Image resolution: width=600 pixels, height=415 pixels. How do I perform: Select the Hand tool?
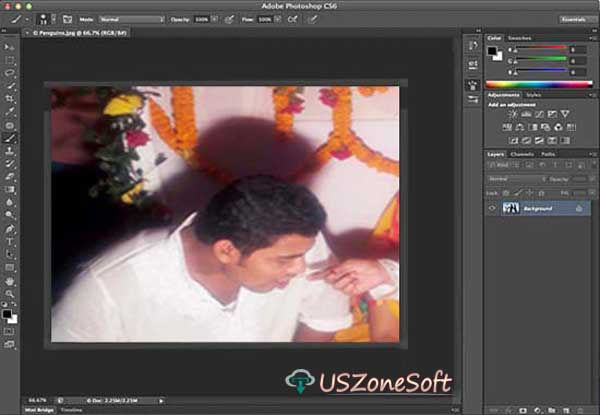coord(10,281)
